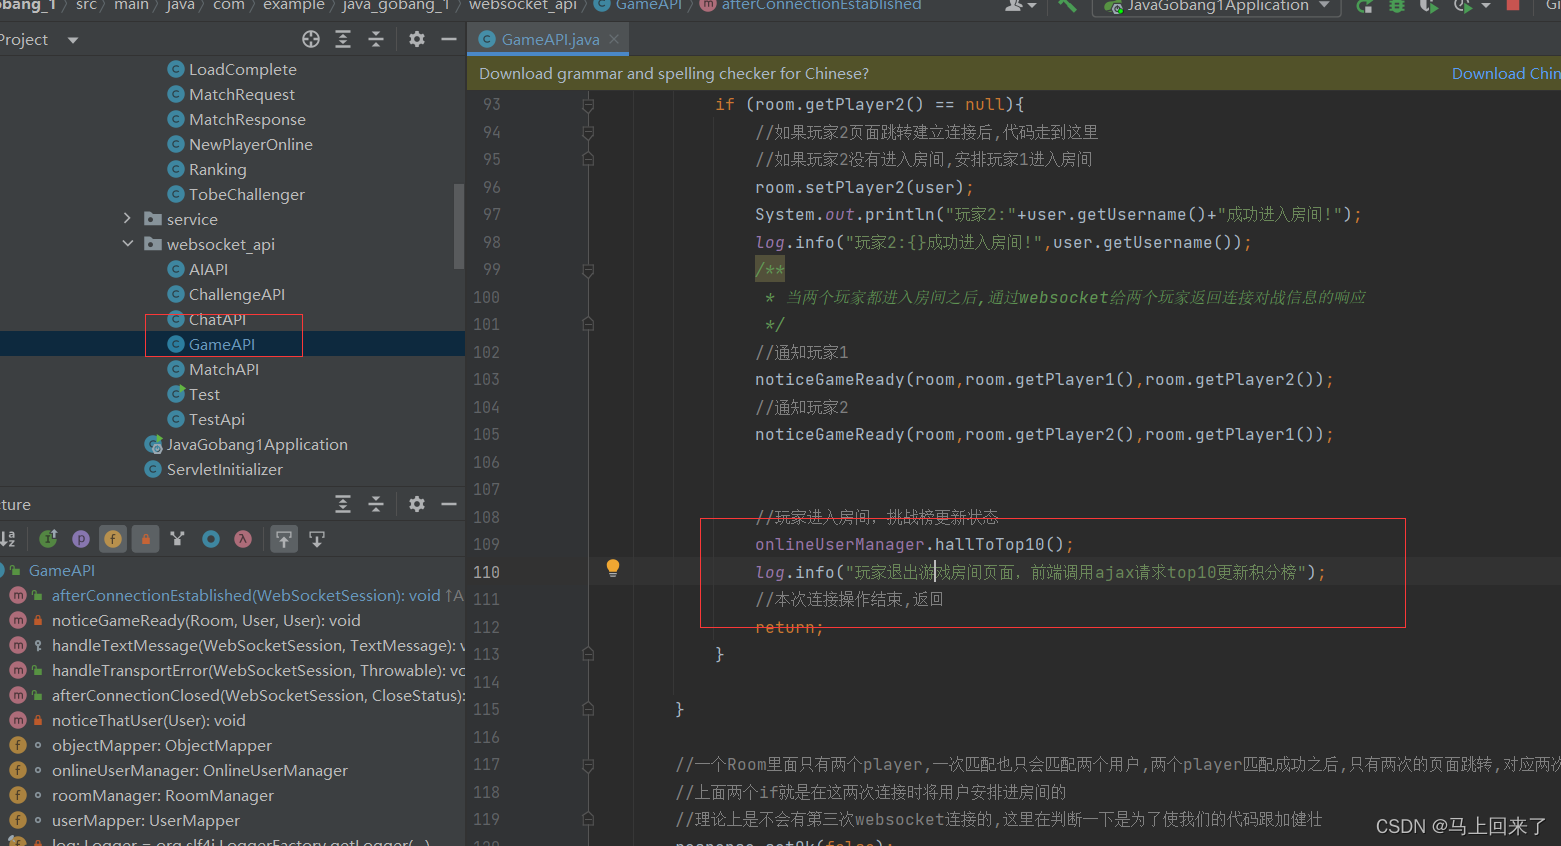Click the Select Opened File crosshair icon in Project panel
This screenshot has width=1561, height=846.
(311, 39)
